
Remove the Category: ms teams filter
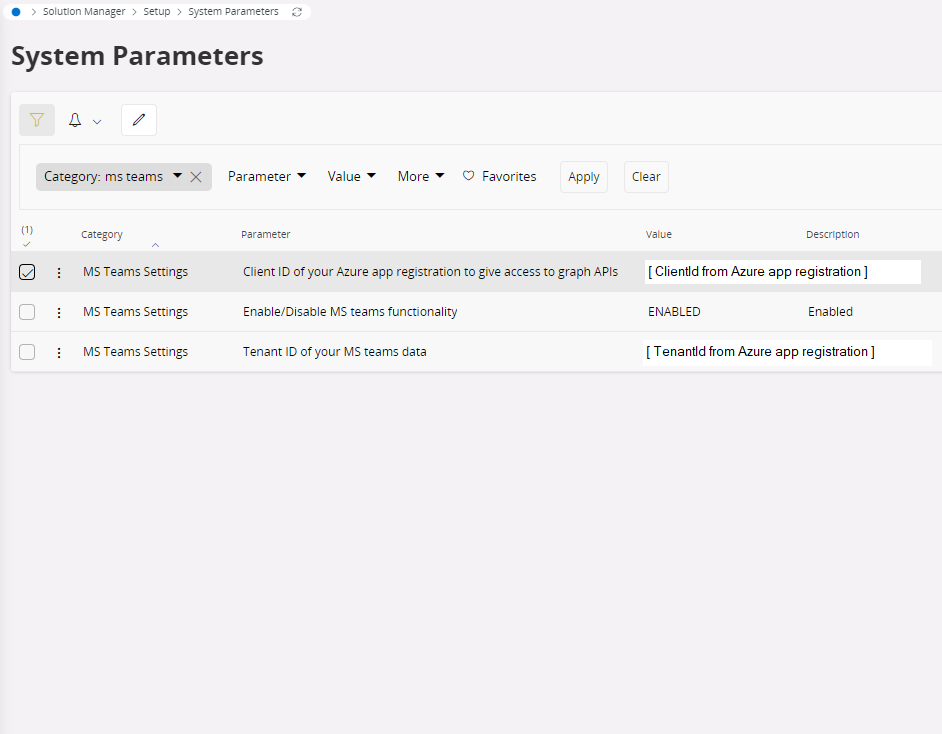tap(196, 177)
